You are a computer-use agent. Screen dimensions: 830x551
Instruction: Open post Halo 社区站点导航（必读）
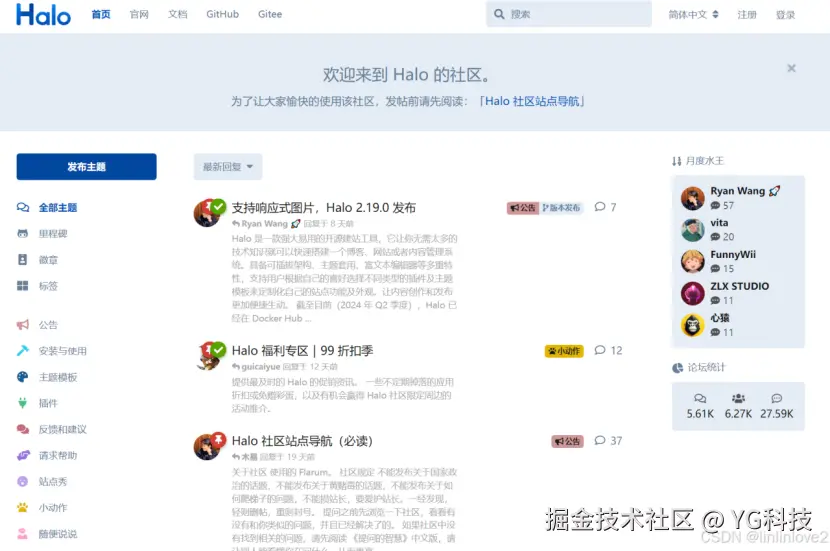click(302, 441)
